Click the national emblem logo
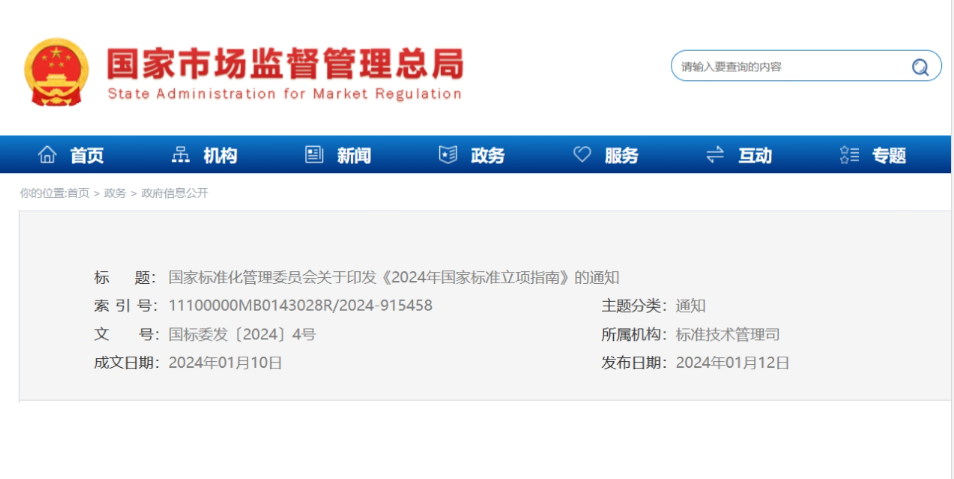954x479 pixels. pyautogui.click(x=56, y=72)
